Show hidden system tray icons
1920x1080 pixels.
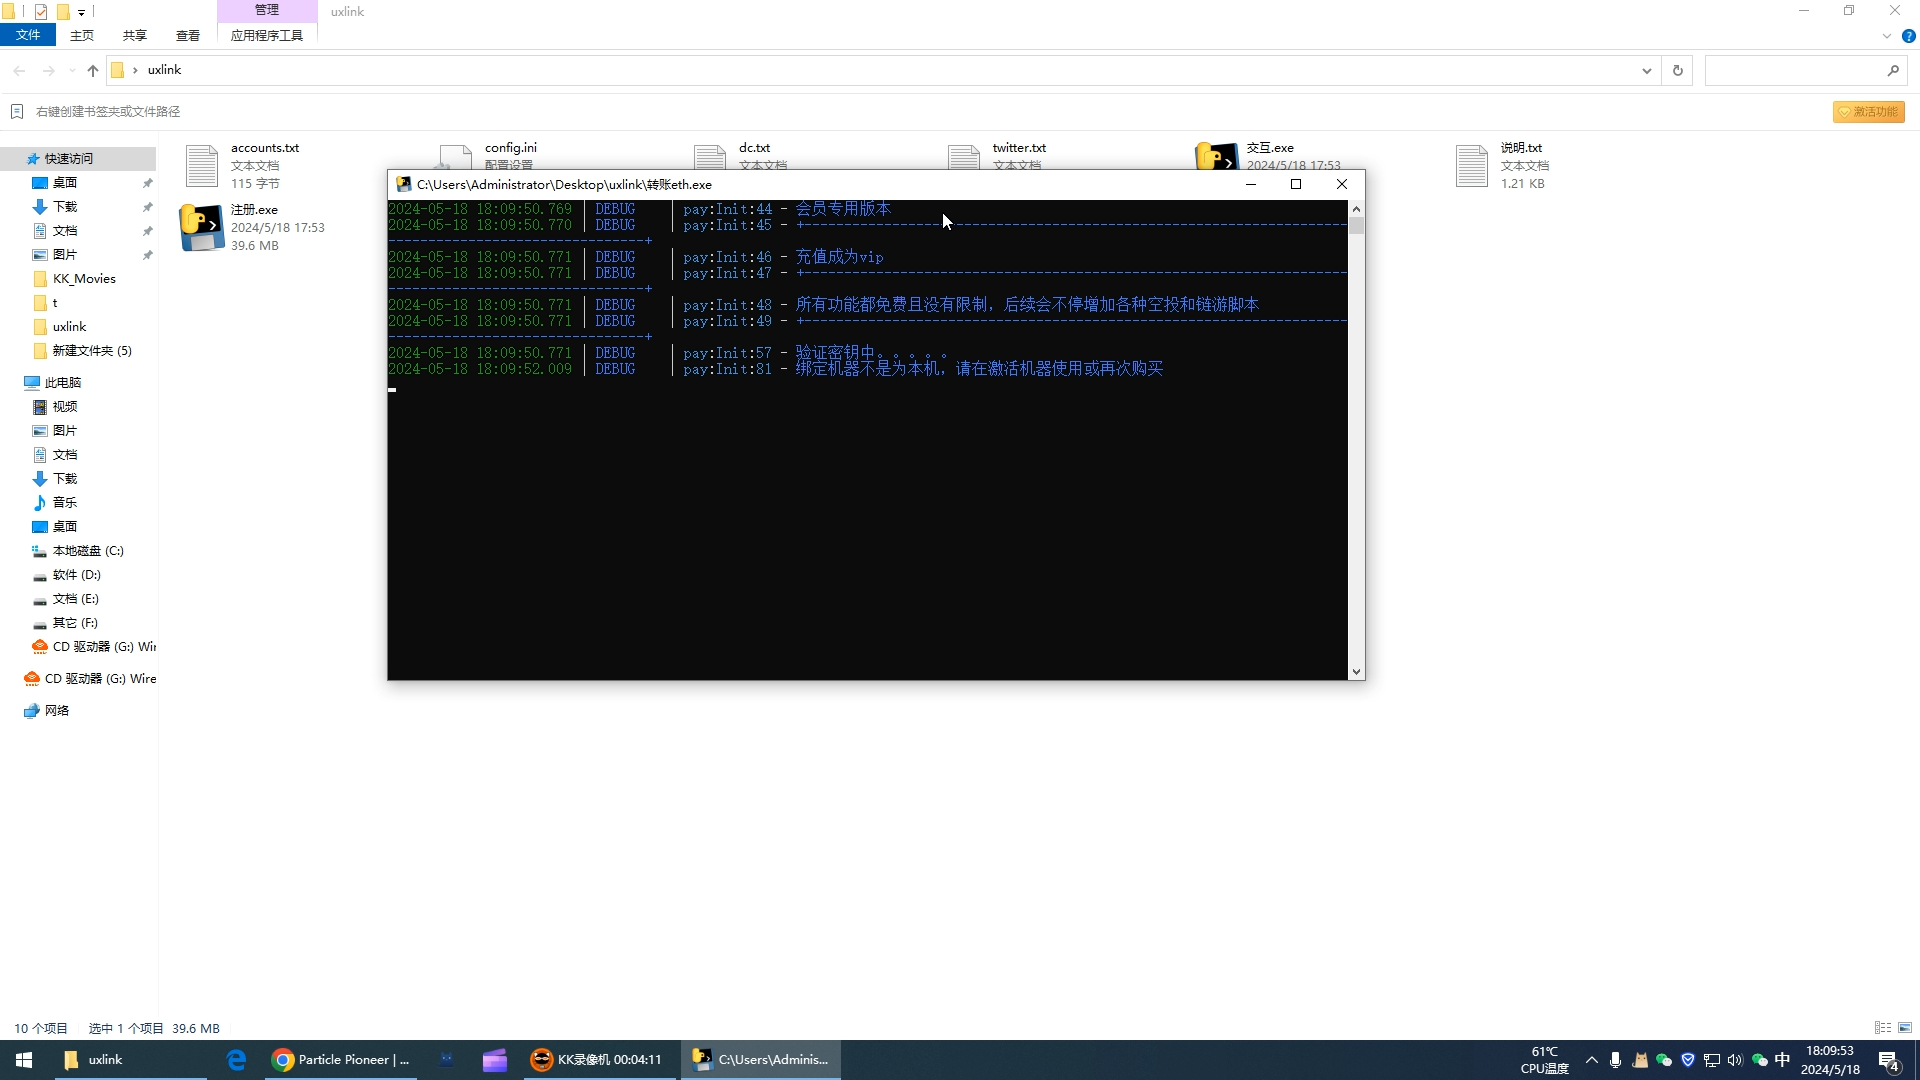(x=1591, y=1060)
